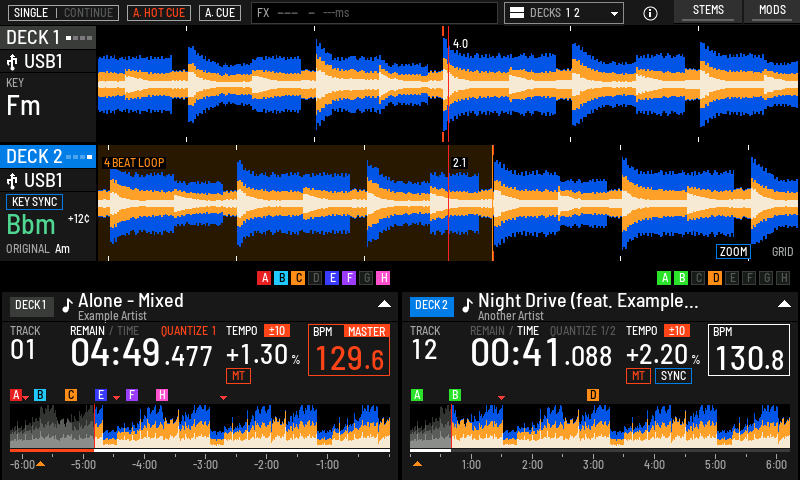Click the GRID button on waveform
This screenshot has height=480, width=800.
[782, 251]
